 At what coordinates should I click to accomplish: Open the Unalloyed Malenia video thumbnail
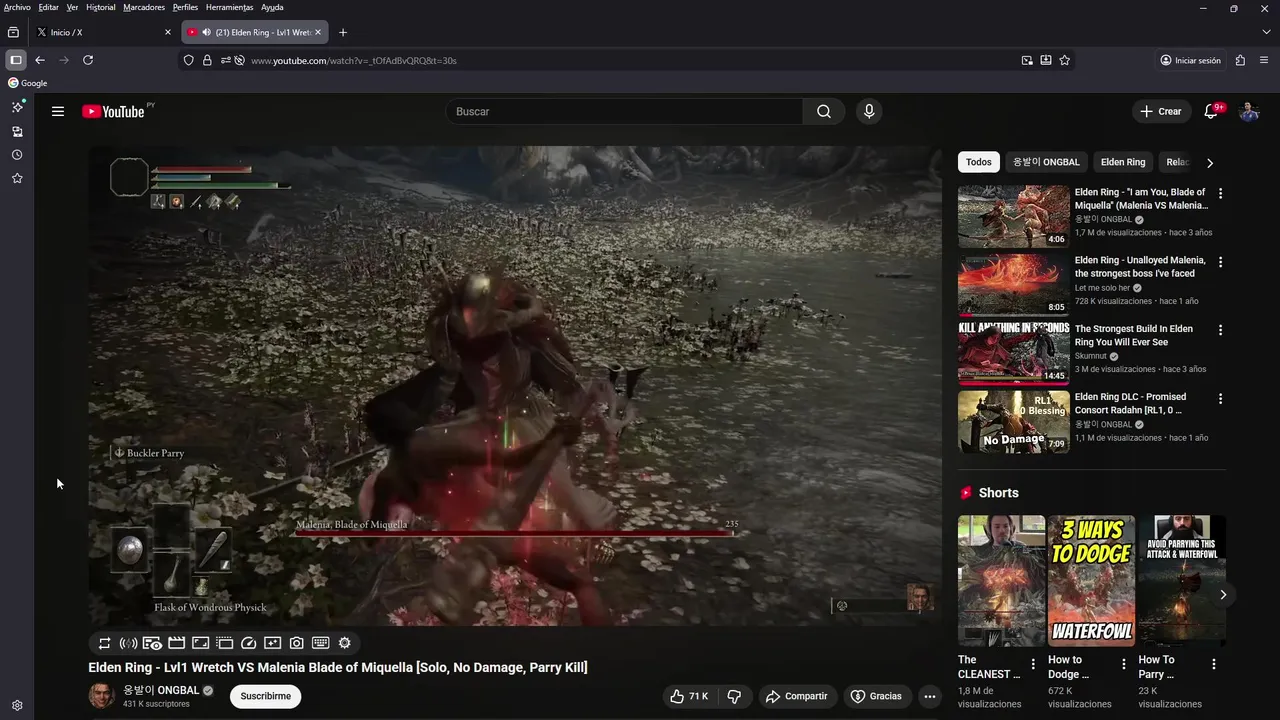[1014, 285]
